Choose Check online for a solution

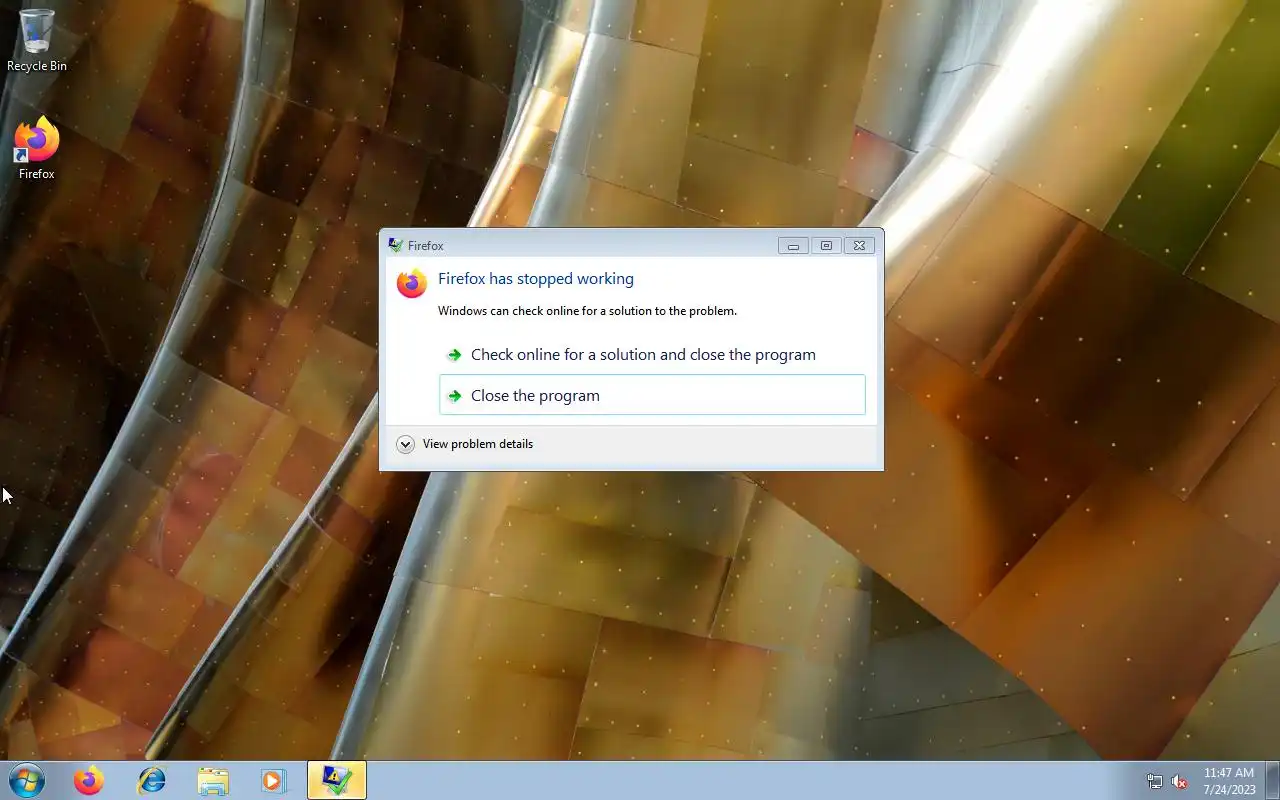[652, 355]
